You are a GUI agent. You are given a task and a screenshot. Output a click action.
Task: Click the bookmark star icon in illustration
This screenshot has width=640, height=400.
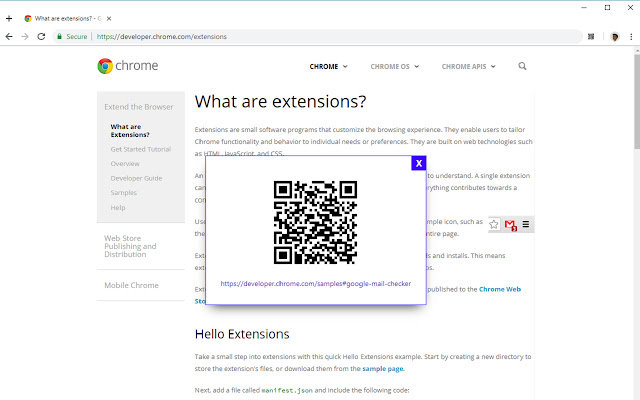click(494, 224)
